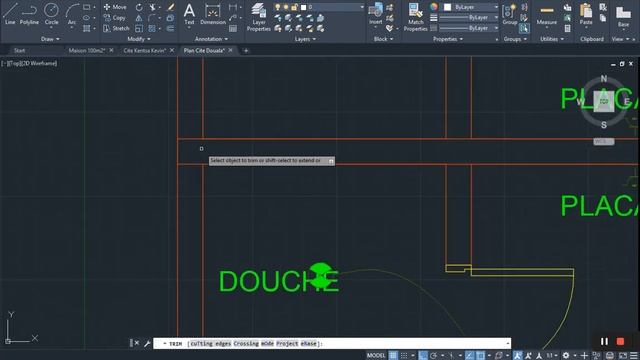Viewport: 640px width, 360px height.
Task: Click Match Properties tool
Action: 416,17
